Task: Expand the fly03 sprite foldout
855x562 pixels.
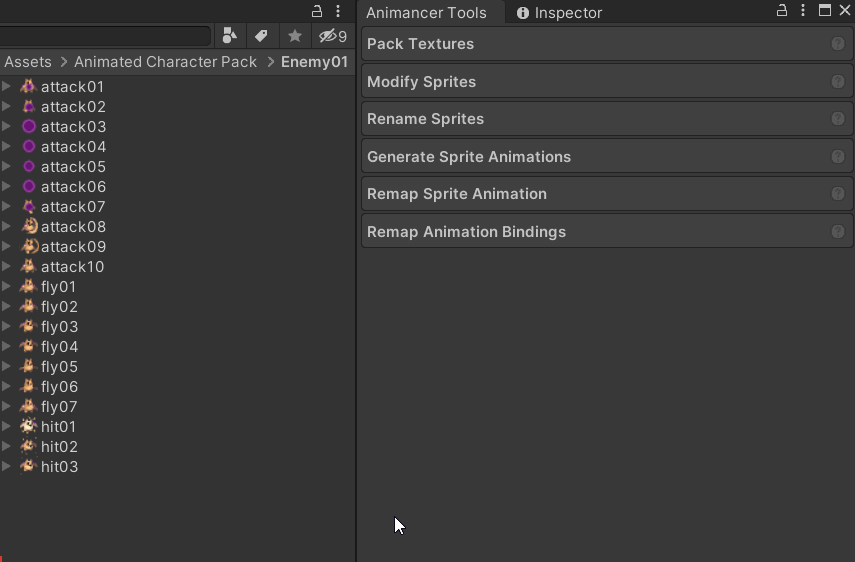Action: (x=7, y=326)
